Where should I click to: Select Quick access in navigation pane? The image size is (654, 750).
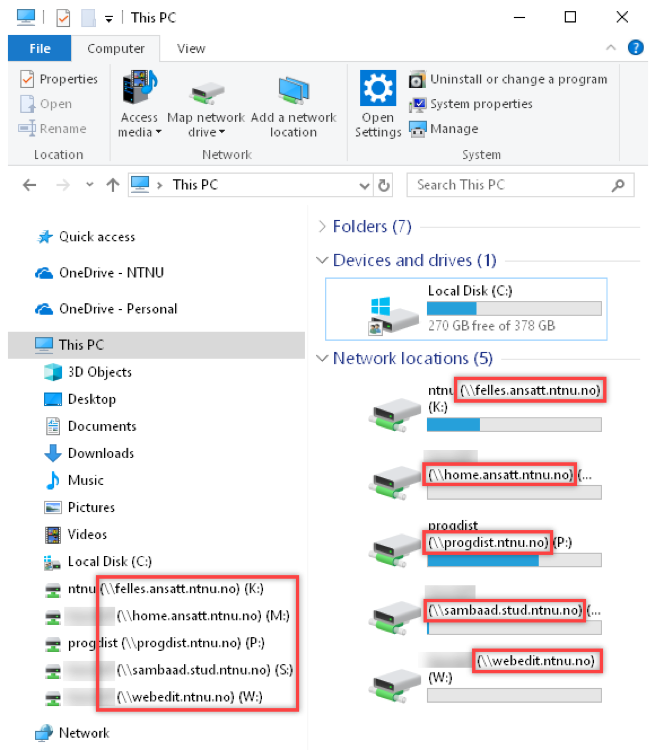[86, 237]
